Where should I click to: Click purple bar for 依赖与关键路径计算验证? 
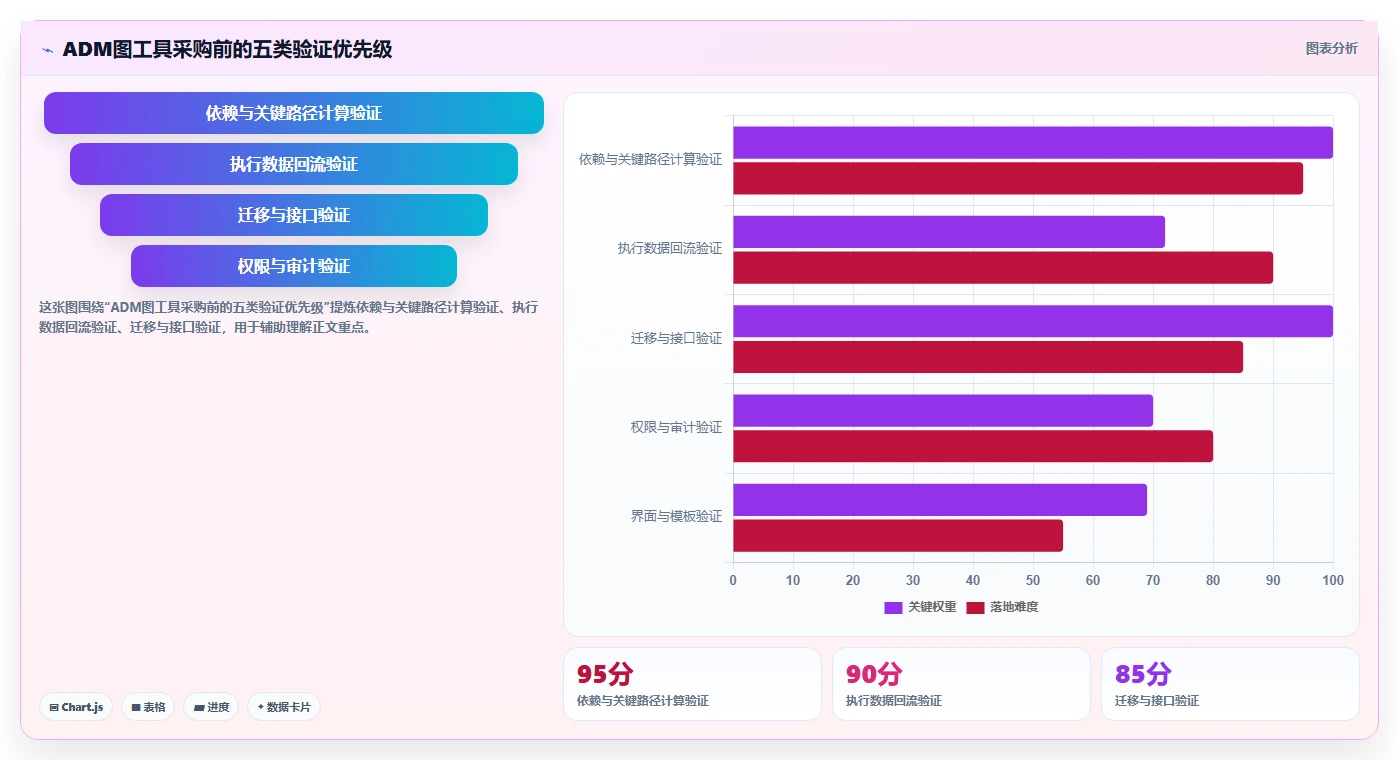click(1033, 142)
